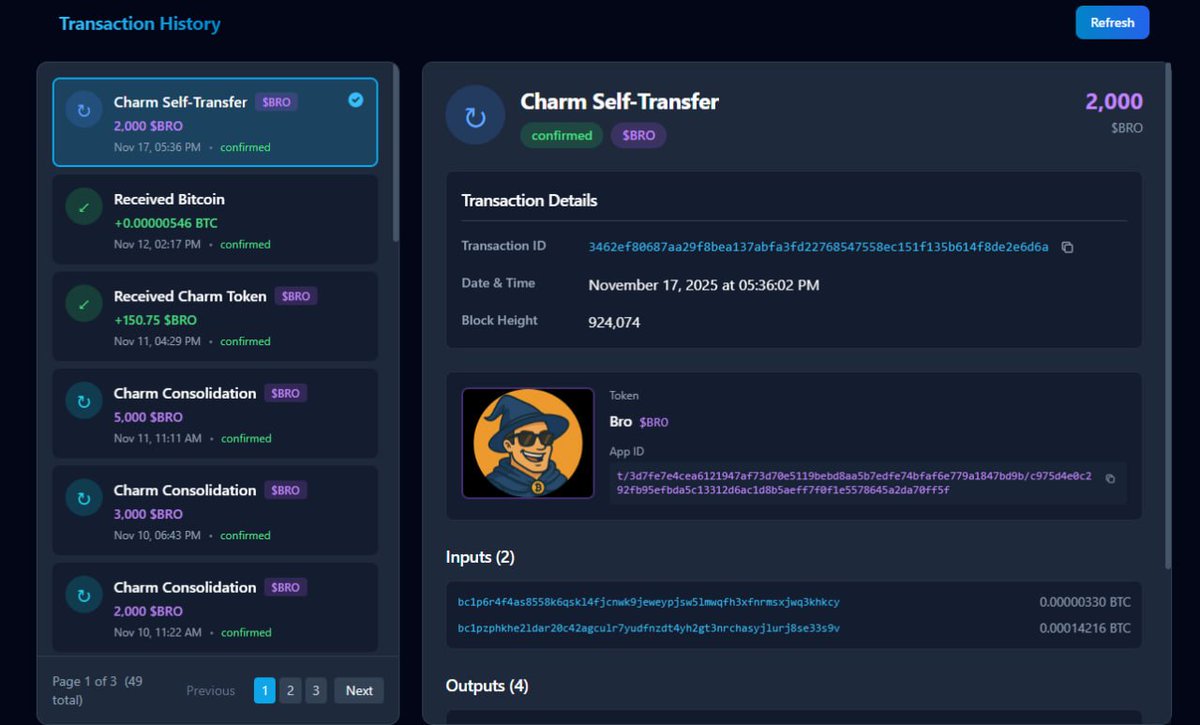Click the transaction list scrollbar
Viewport: 1200px width, 725px height.
click(x=396, y=155)
